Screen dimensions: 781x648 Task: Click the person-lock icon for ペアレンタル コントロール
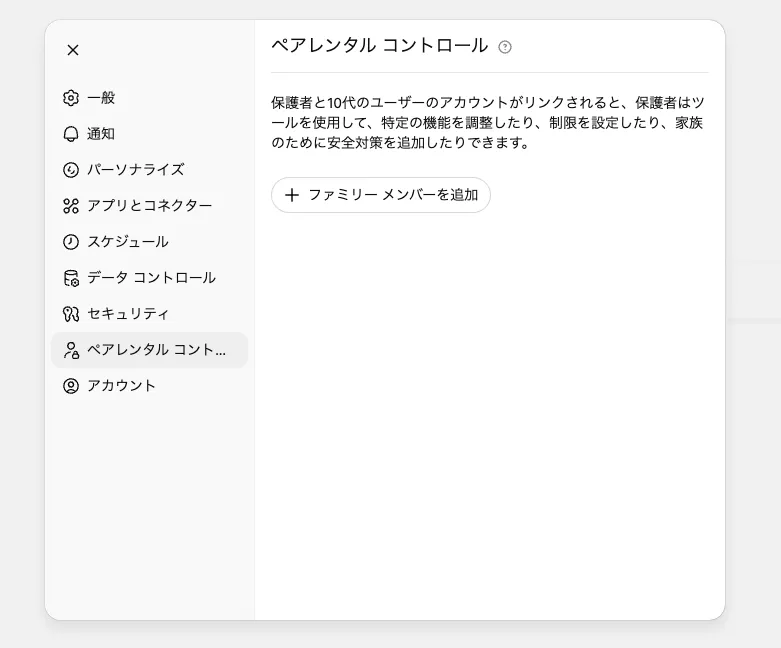point(71,350)
